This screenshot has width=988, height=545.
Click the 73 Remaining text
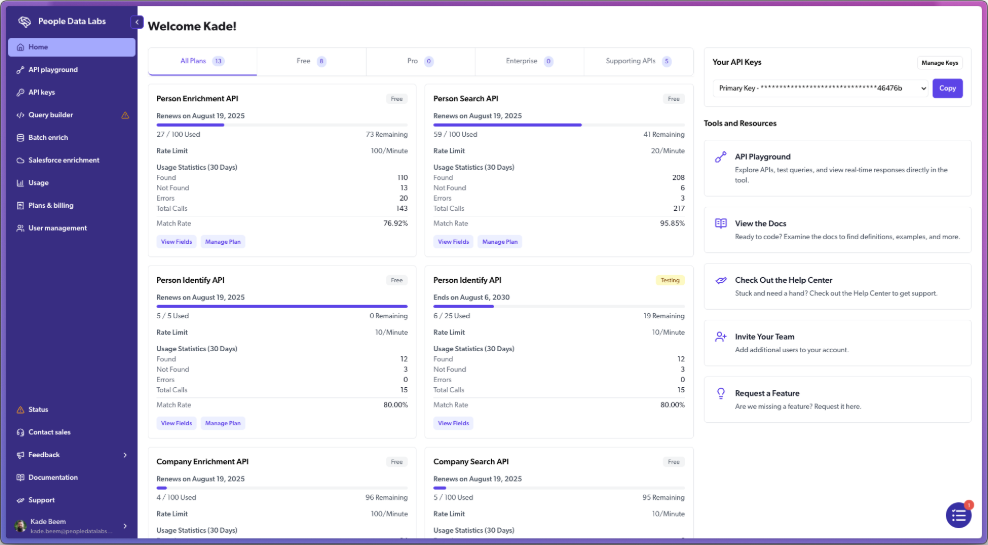[x=387, y=135]
